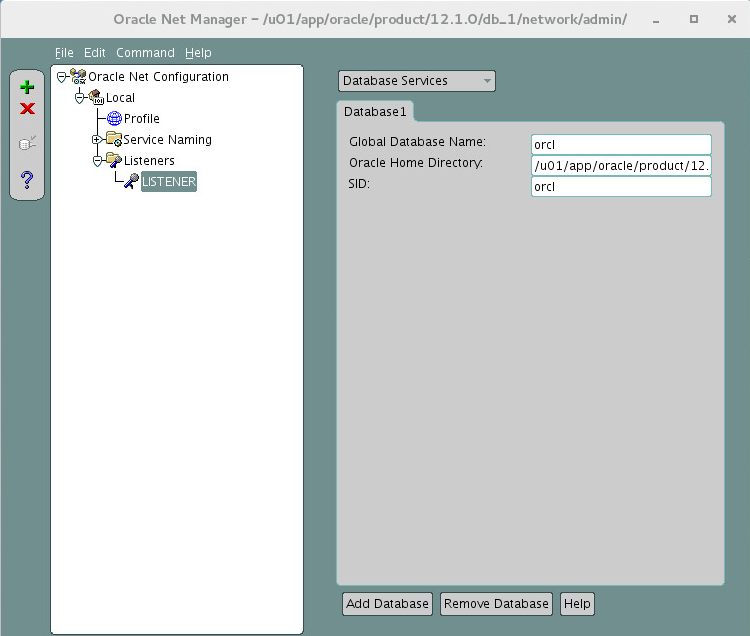Viewport: 750px width, 636px height.
Task: Click the Test Service database icon
Action: point(27,143)
